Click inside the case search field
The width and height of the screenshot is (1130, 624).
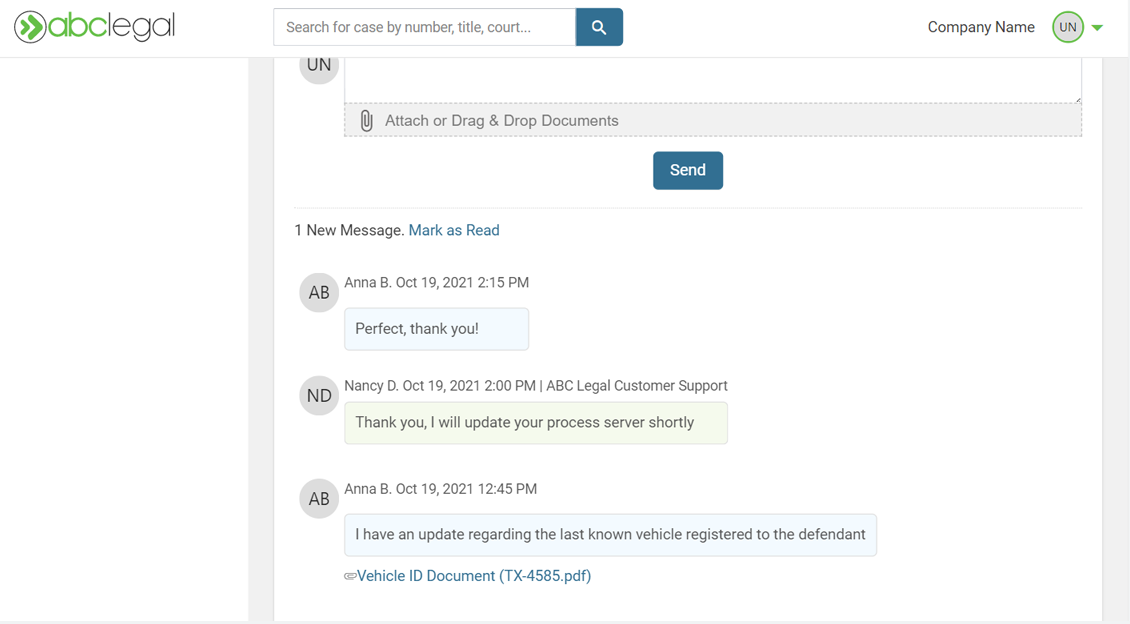[x=424, y=27]
